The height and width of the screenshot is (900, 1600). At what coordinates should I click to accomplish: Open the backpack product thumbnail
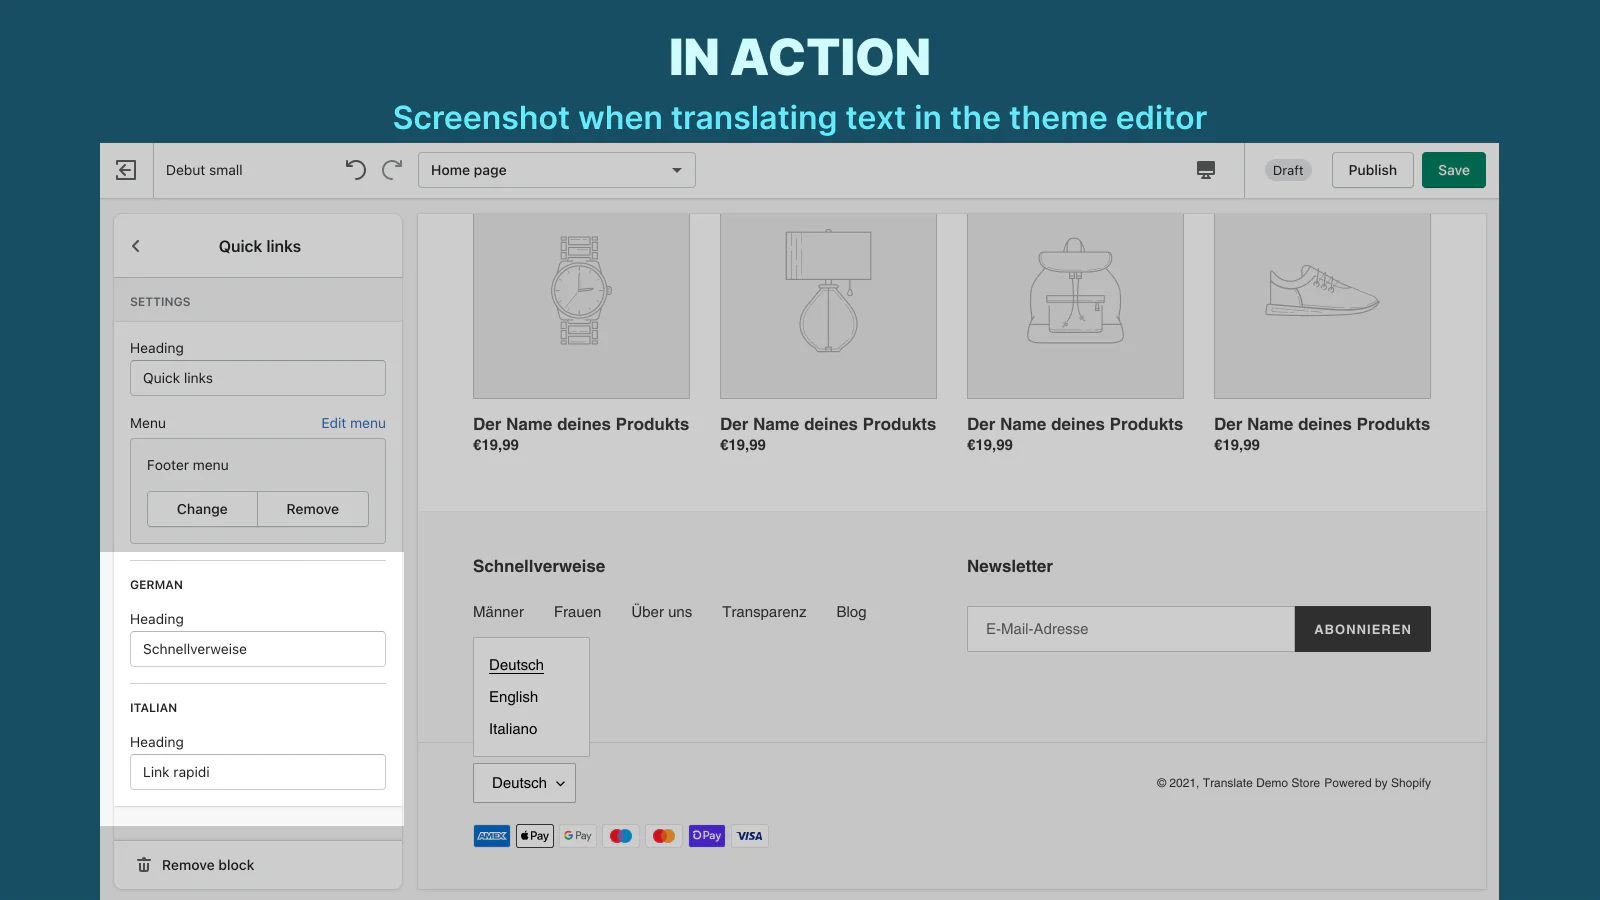pos(1075,306)
